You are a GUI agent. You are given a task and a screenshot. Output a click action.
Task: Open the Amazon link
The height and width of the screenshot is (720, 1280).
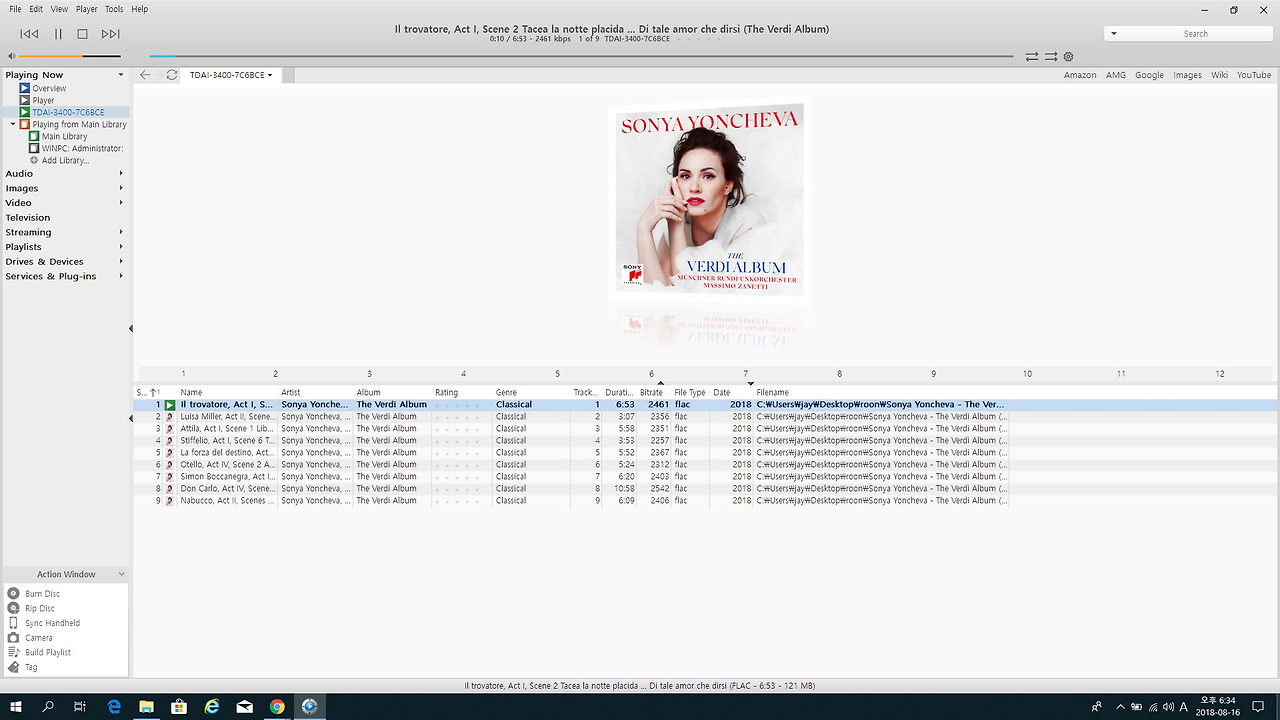(1080, 75)
